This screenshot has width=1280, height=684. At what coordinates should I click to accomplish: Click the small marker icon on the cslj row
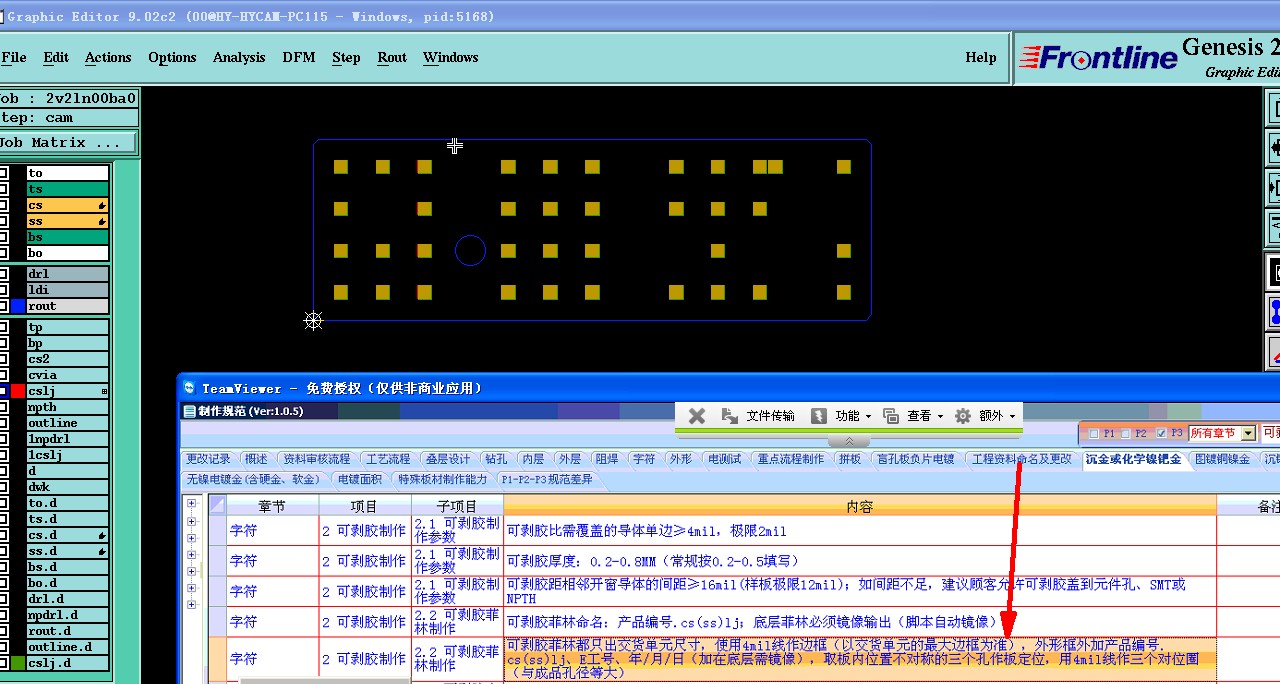[104, 391]
